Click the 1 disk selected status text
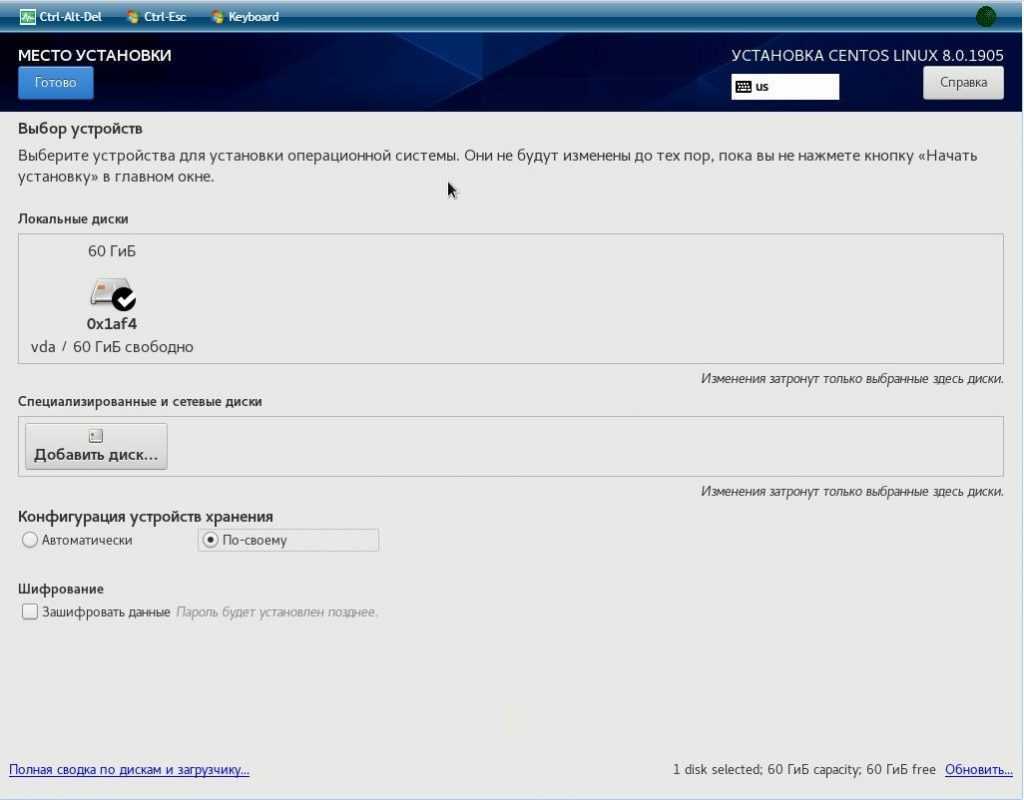Screen dimensions: 1024x800 click(x=804, y=769)
